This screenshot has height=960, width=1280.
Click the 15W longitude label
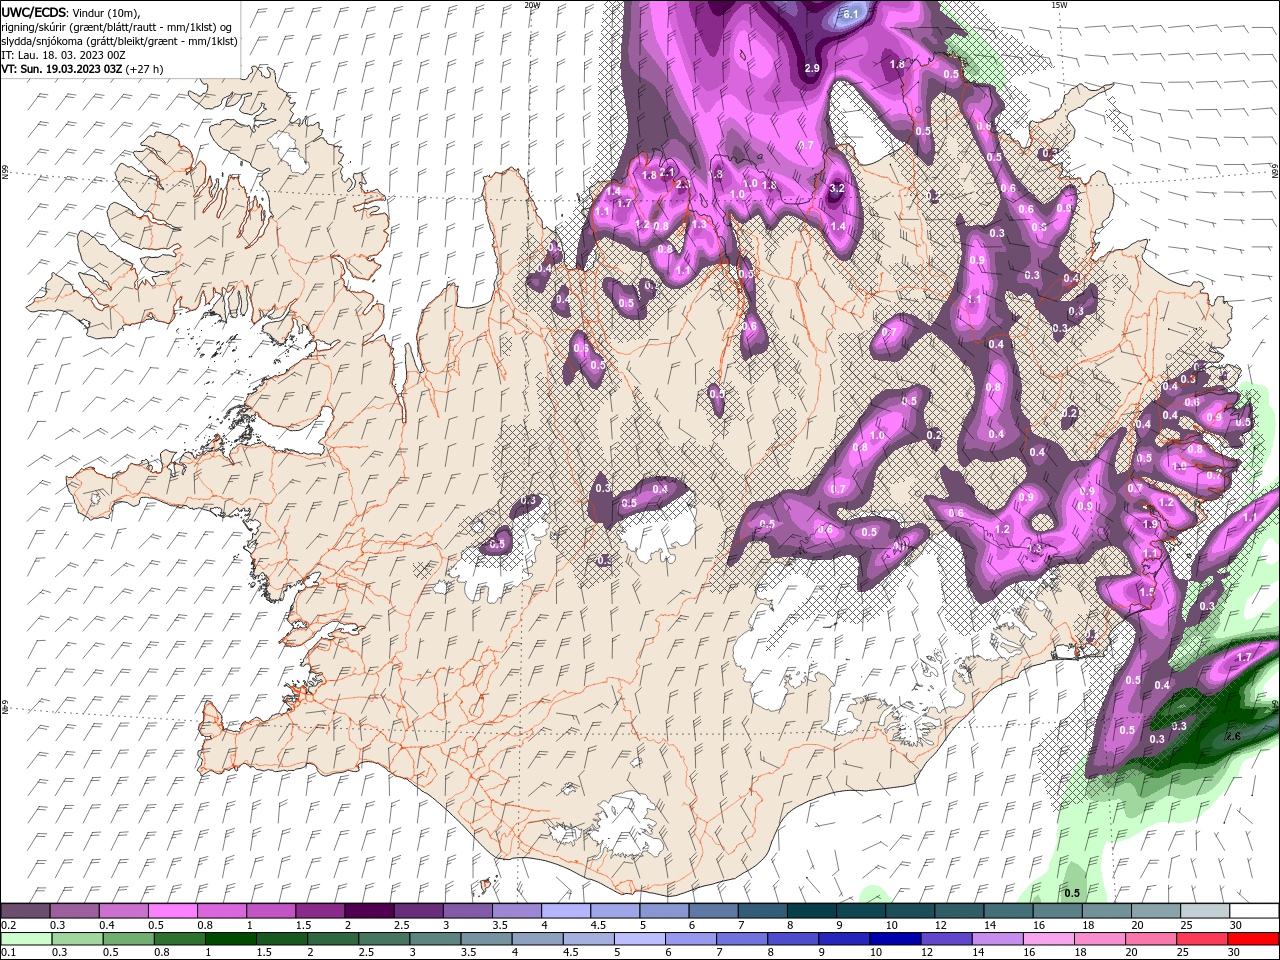[1059, 5]
